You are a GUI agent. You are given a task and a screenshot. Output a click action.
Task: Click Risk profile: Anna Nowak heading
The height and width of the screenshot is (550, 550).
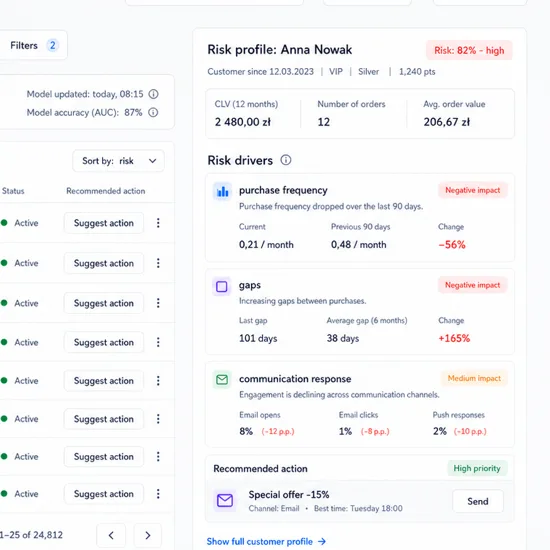[280, 50]
